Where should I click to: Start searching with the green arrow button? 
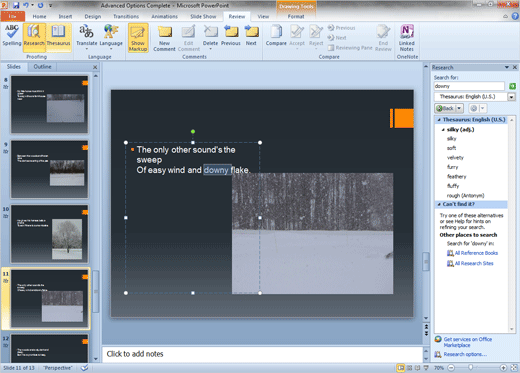(x=512, y=86)
